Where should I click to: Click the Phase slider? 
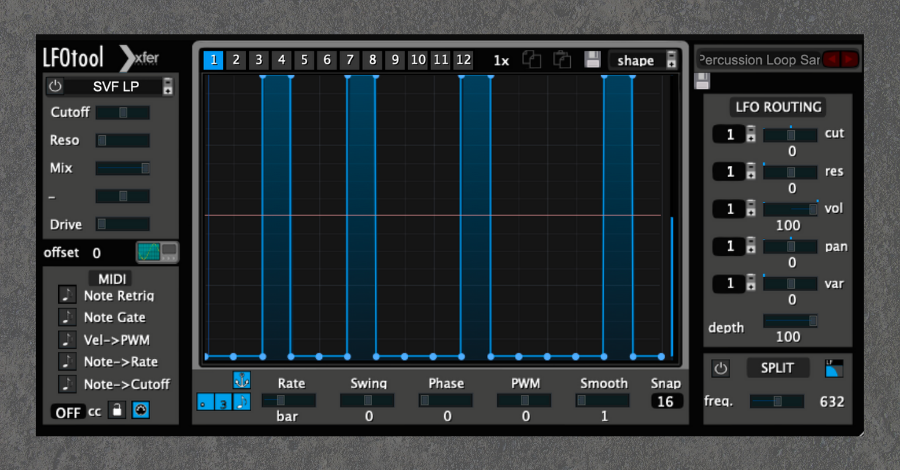445,400
